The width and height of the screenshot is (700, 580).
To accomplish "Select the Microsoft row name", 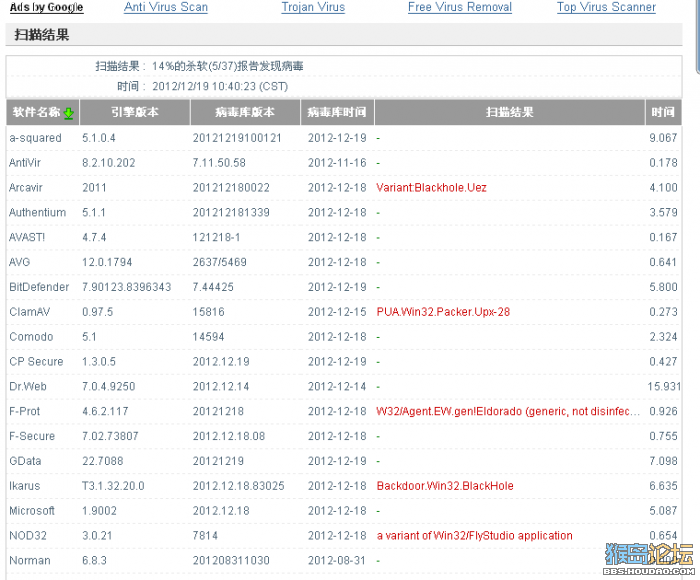I will click(x=32, y=511).
